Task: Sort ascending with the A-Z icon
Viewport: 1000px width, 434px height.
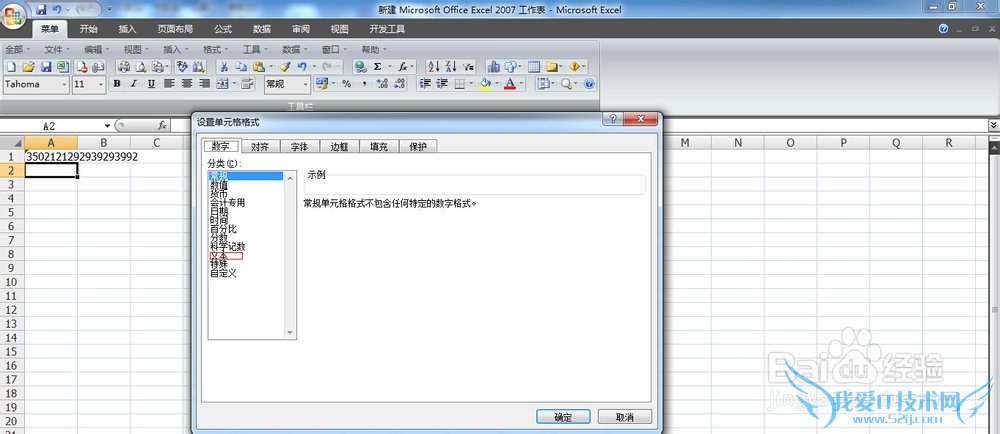Action: pos(434,67)
